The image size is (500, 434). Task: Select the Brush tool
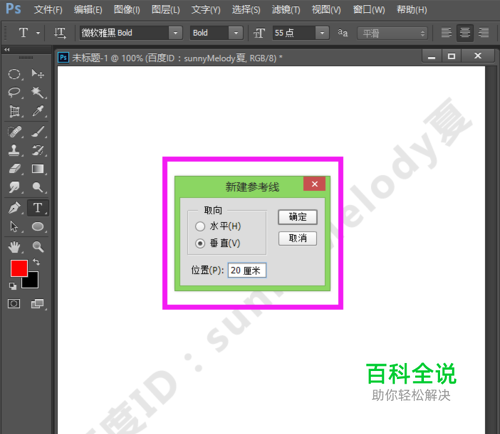(38, 132)
